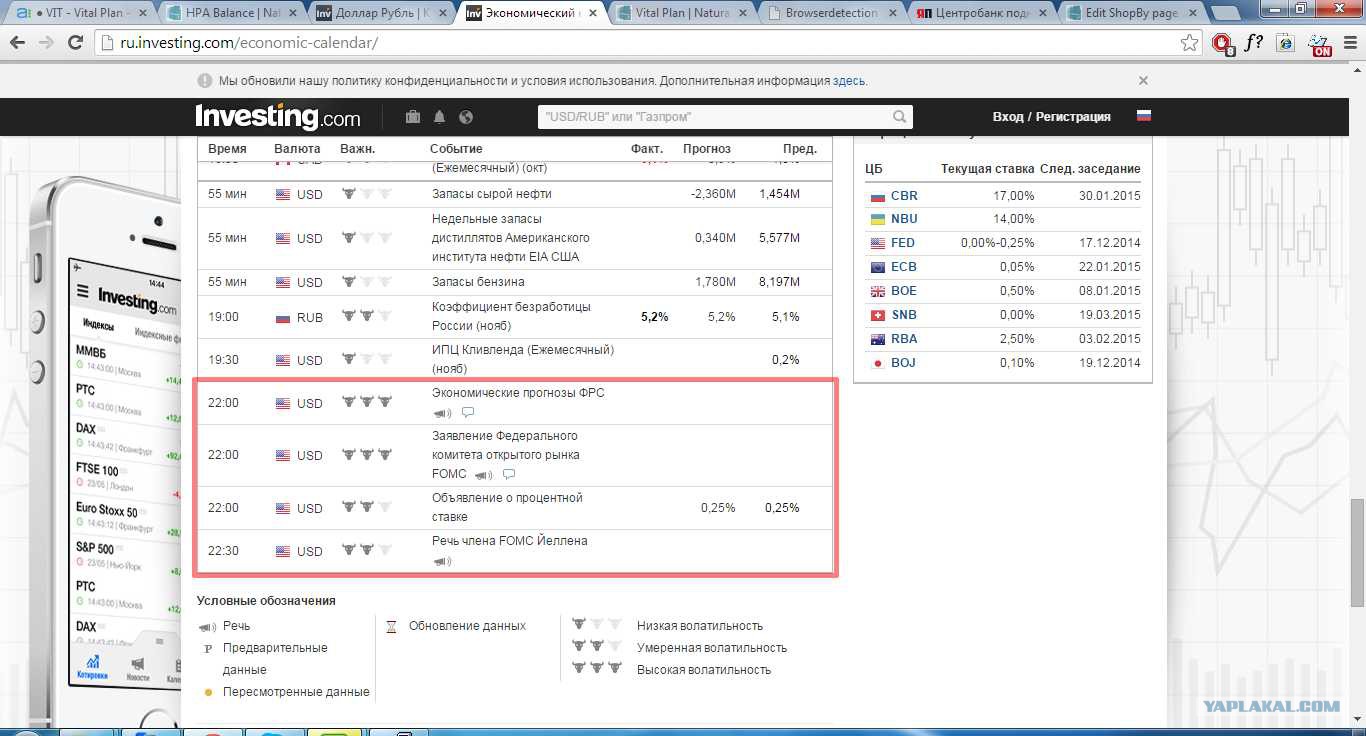Click the extension icon labeled ON

1320,44
